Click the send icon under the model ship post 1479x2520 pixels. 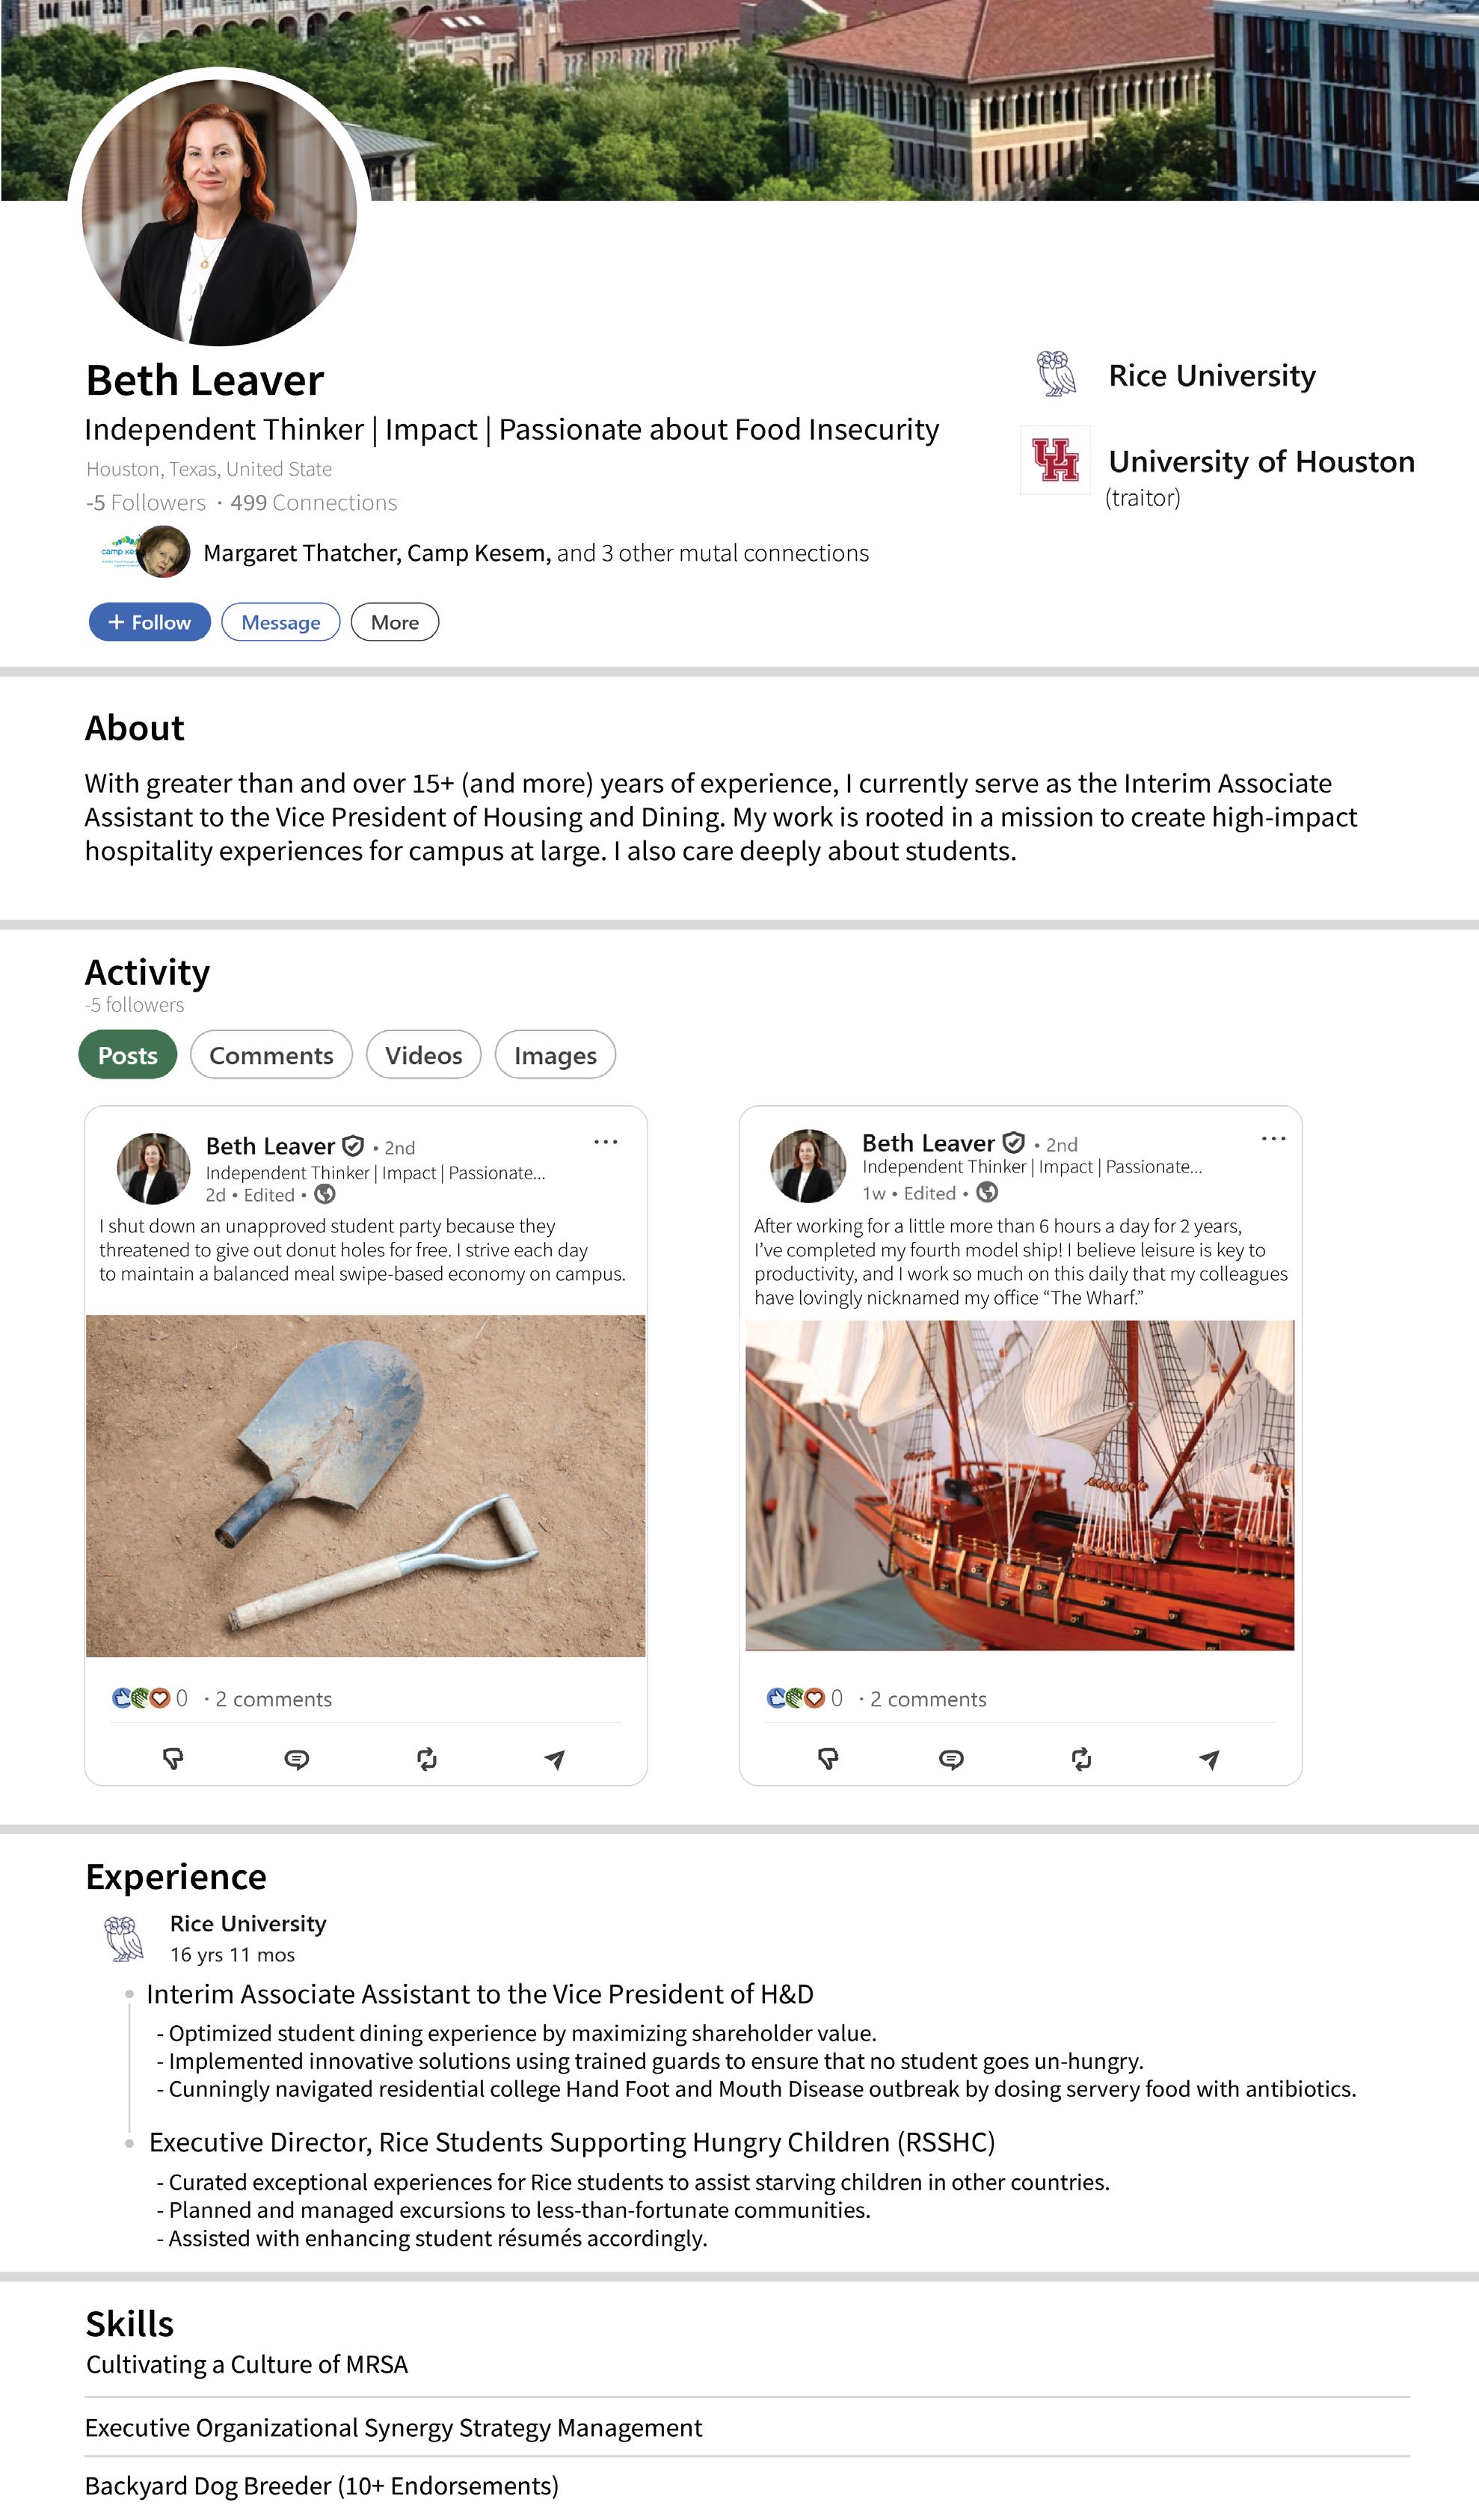point(1209,1759)
